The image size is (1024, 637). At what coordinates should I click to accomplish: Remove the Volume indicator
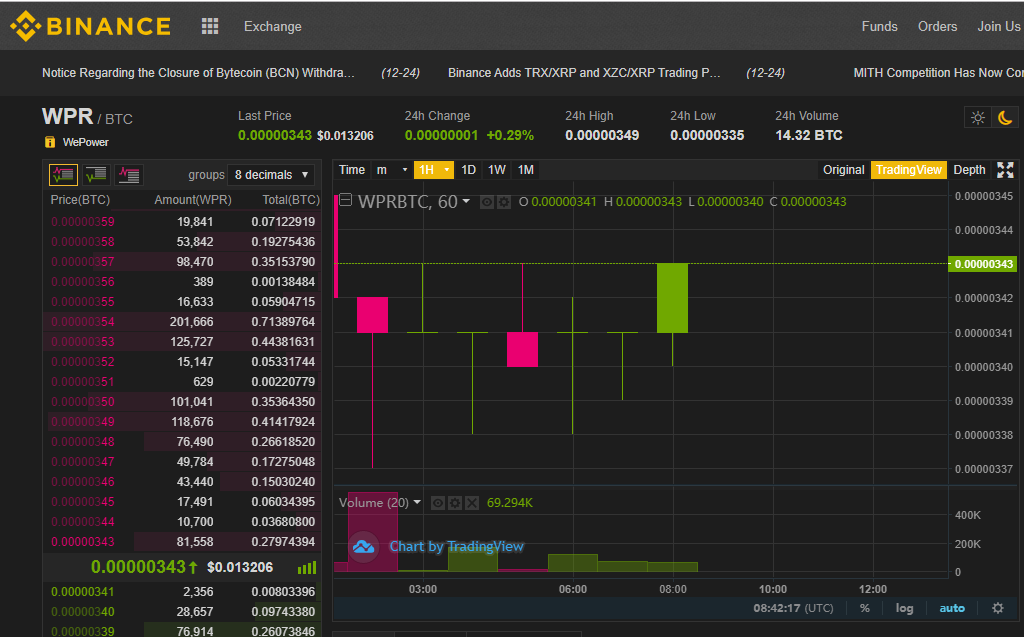pyautogui.click(x=472, y=502)
